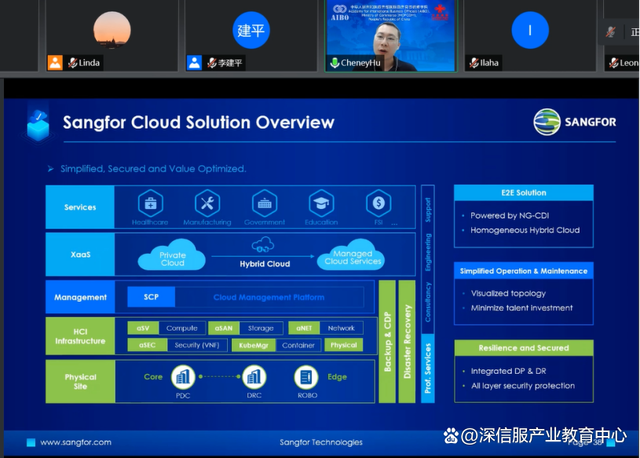Click Resilience and Secured header
Image resolution: width=640 pixels, height=458 pixels.
coord(524,348)
